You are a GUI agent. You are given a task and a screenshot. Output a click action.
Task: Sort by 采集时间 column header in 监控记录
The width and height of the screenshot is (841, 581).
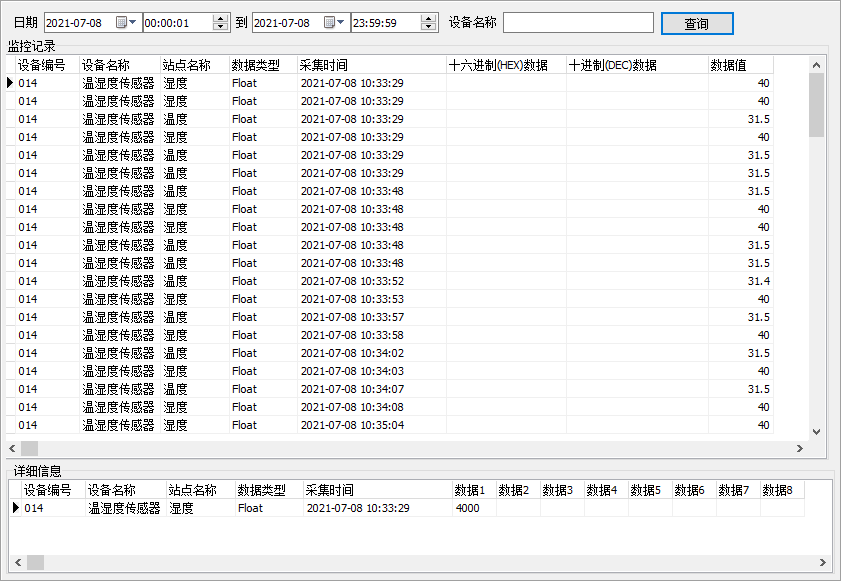click(372, 65)
